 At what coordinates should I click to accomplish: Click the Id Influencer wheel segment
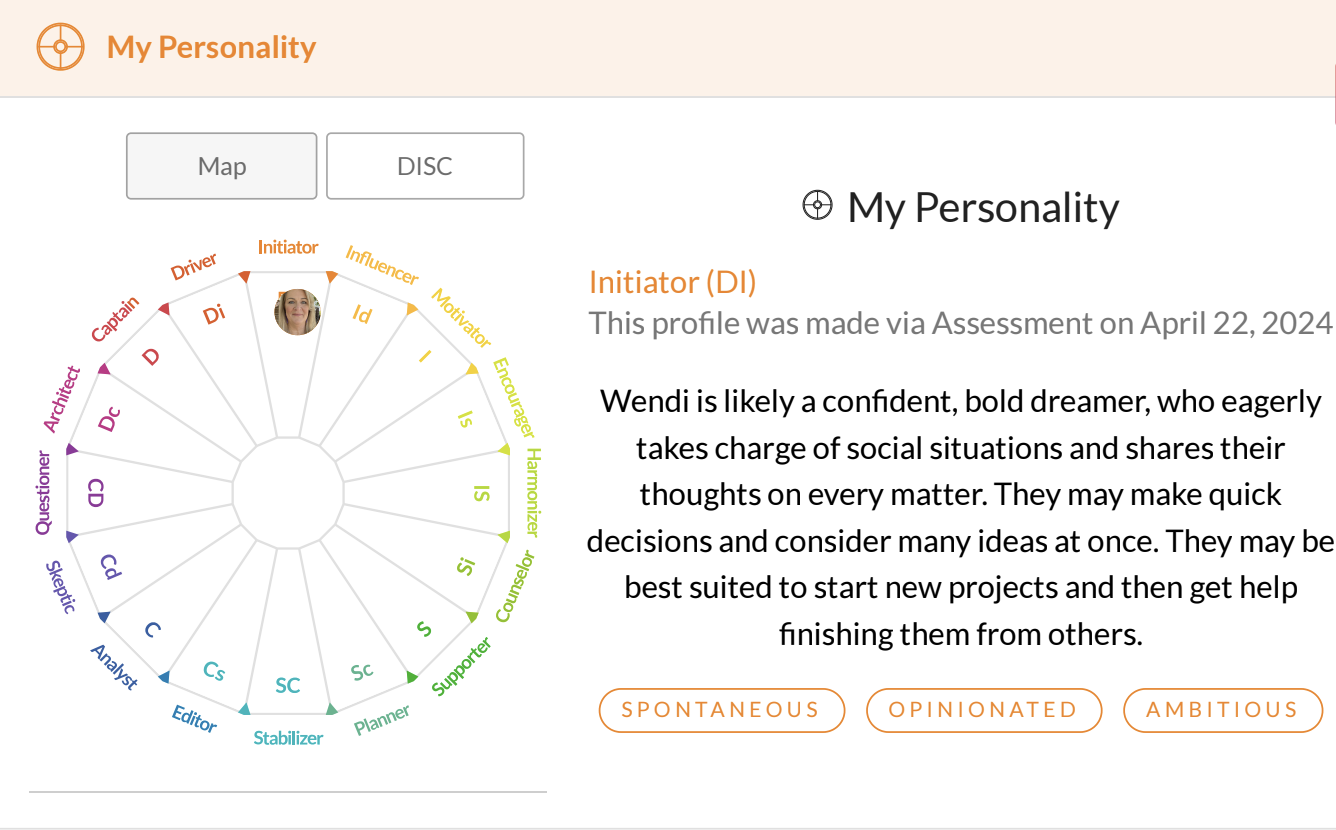tap(362, 315)
